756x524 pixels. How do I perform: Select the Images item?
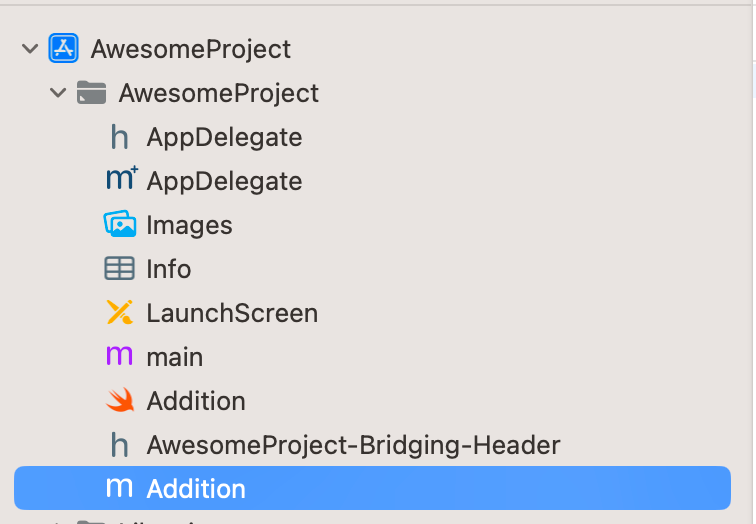[189, 225]
